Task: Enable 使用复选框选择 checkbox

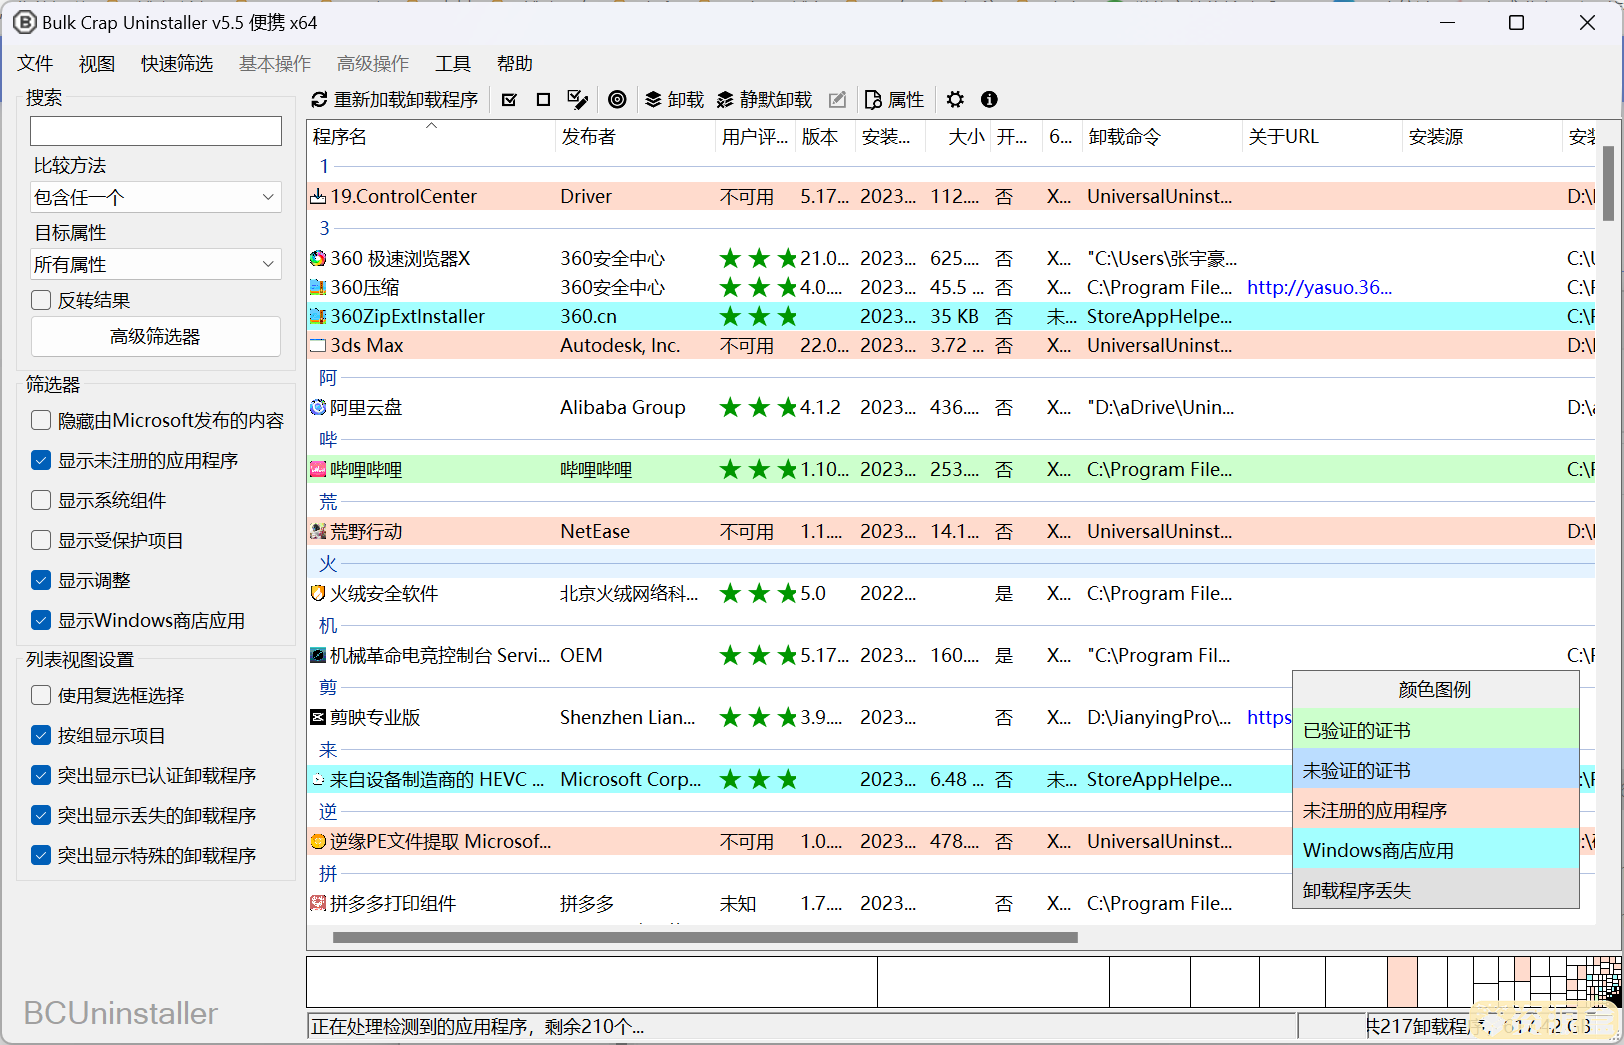Action: (41, 695)
